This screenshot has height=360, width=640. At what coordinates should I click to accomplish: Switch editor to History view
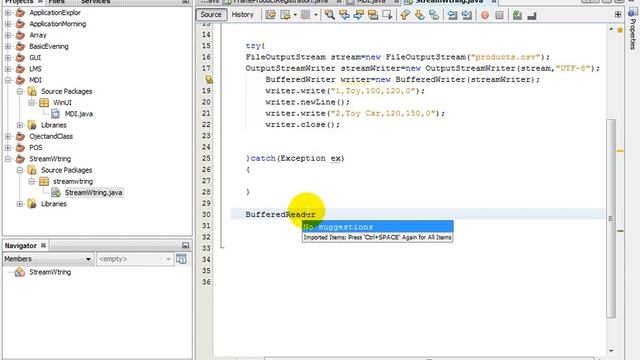click(242, 15)
